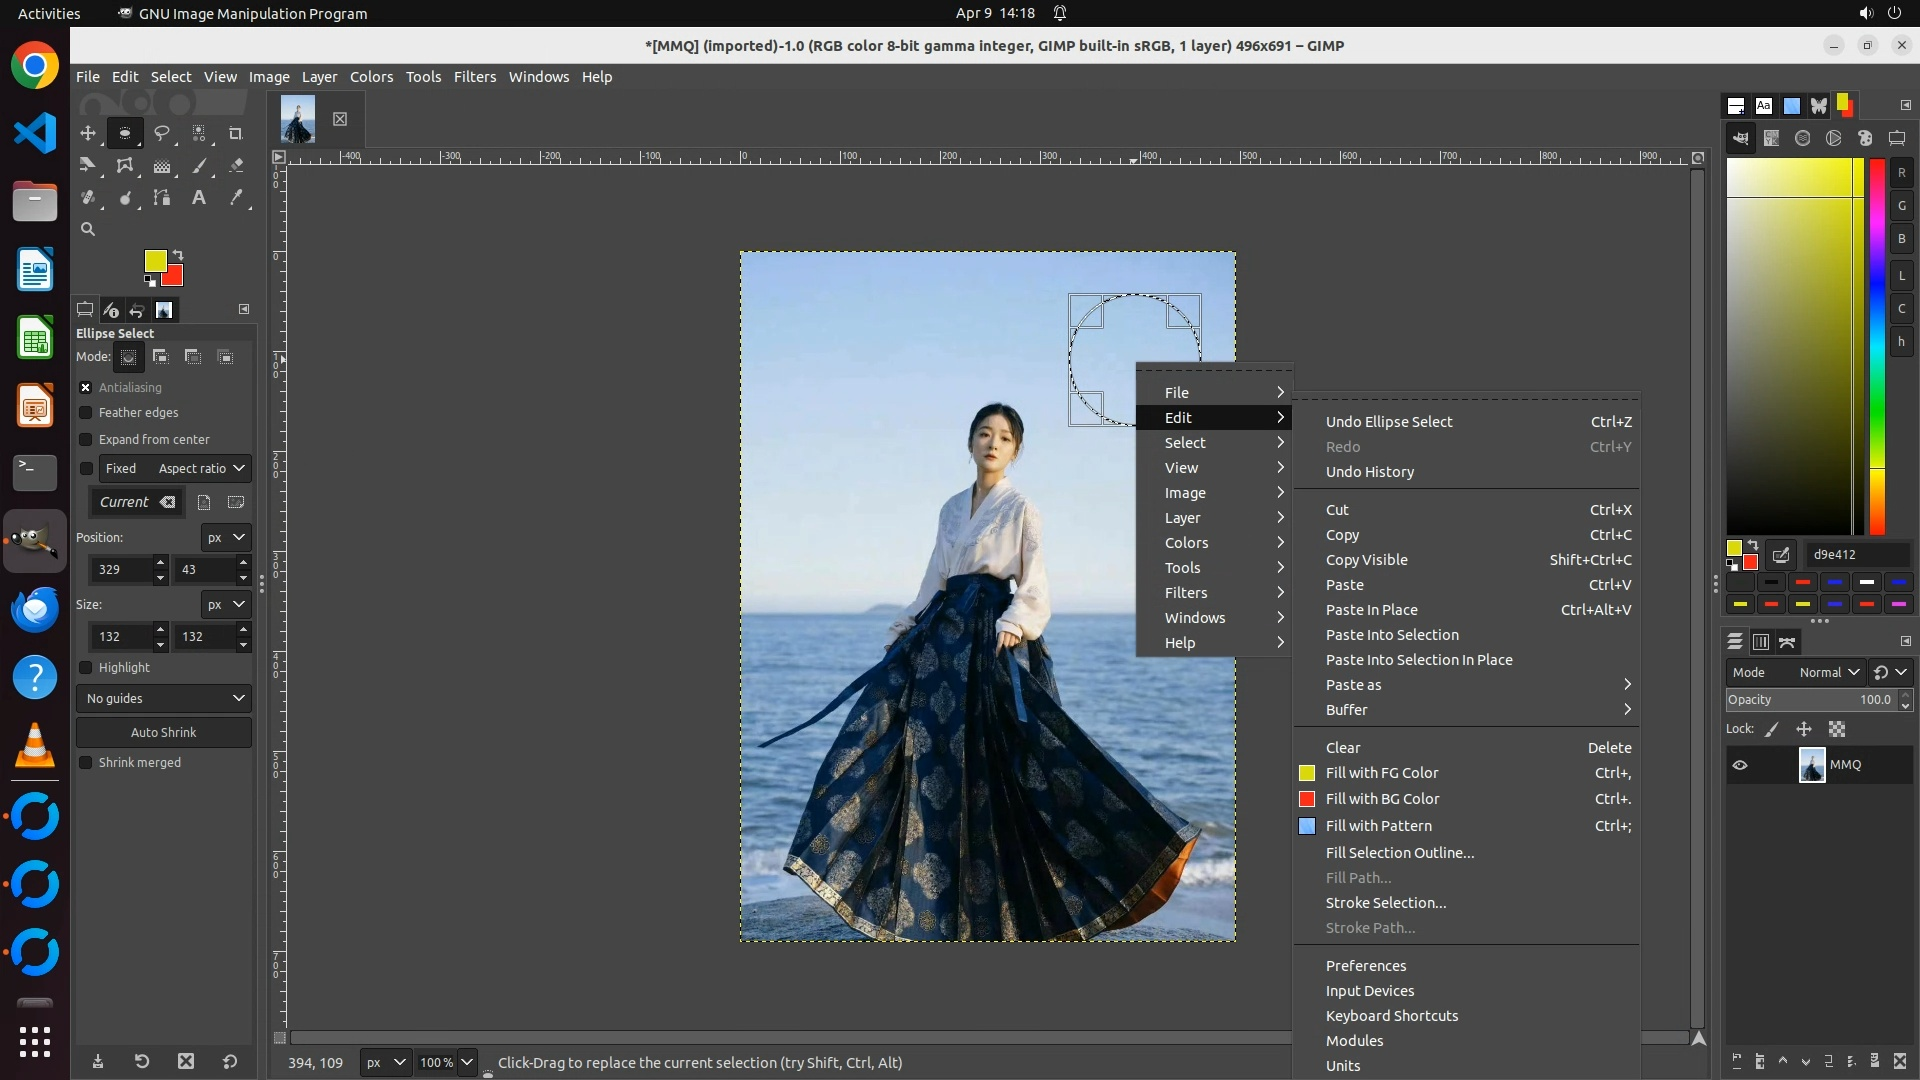This screenshot has height=1080, width=1920.
Task: Hide the MMQ layer with eye icon
Action: coord(1740,765)
